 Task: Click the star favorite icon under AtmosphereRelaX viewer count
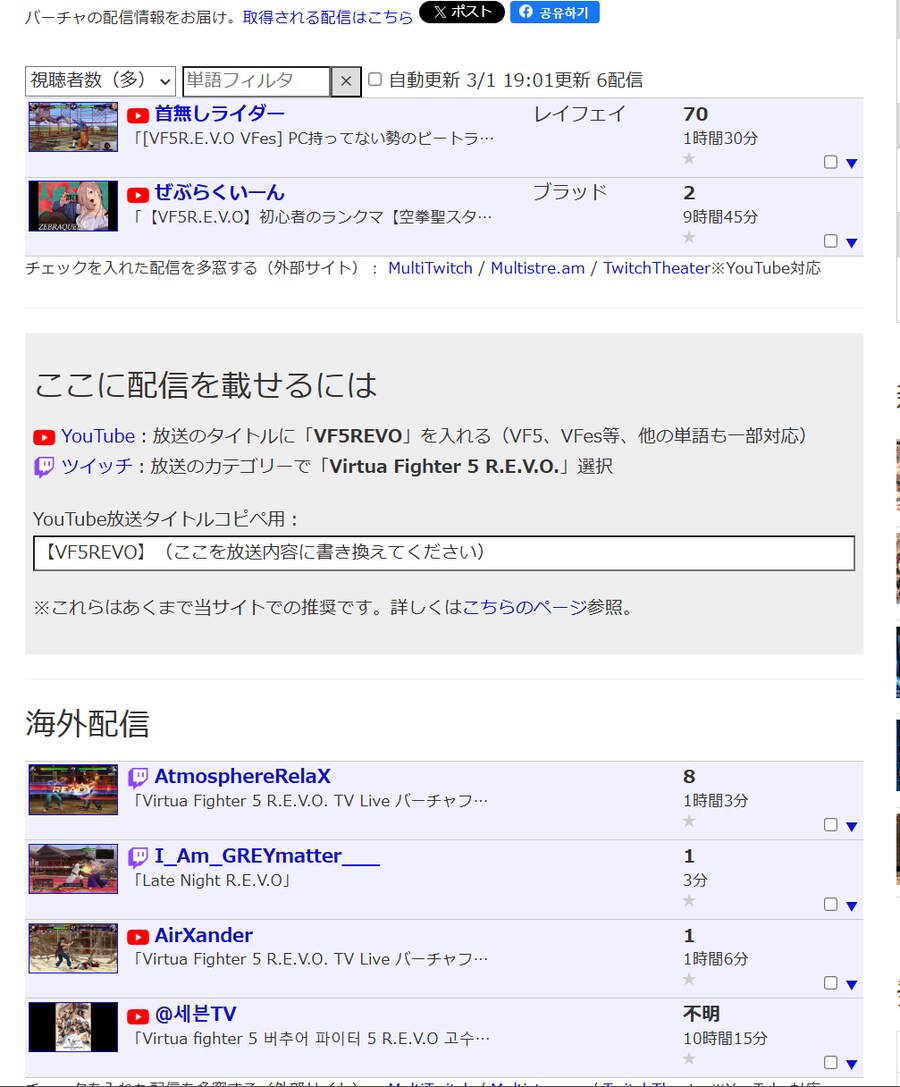pos(688,822)
